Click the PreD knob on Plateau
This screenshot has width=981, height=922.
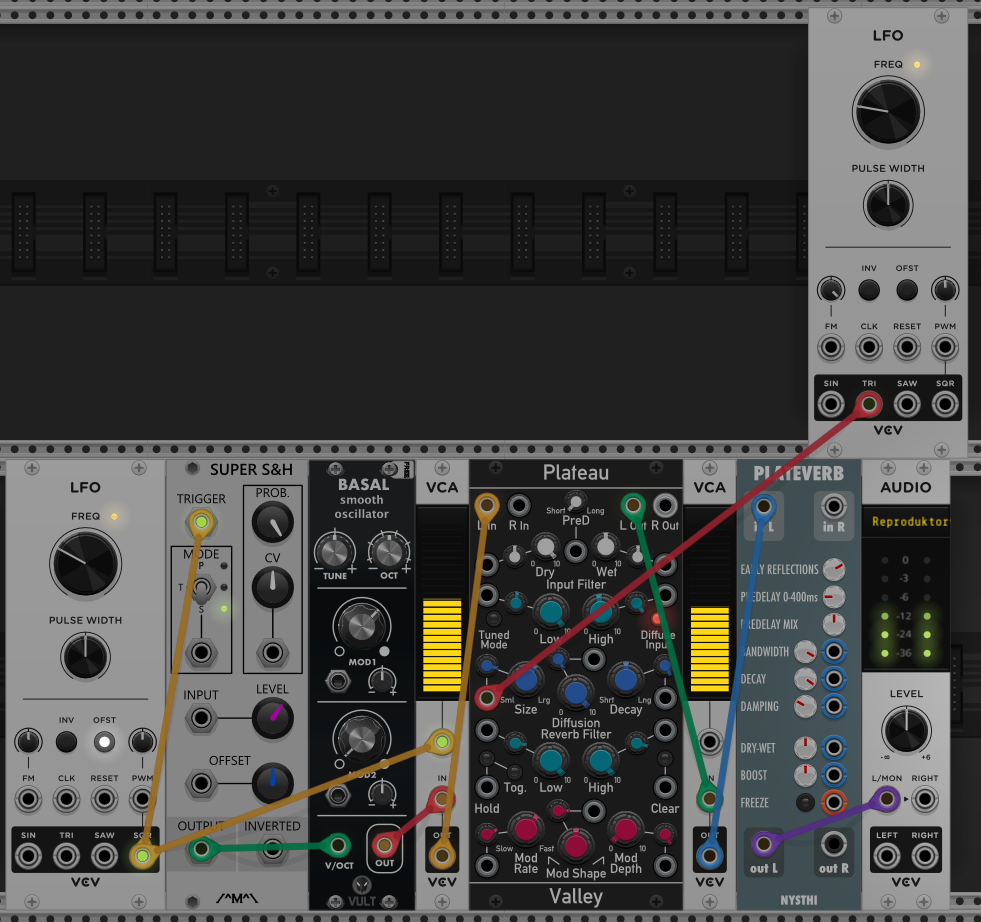[x=575, y=502]
